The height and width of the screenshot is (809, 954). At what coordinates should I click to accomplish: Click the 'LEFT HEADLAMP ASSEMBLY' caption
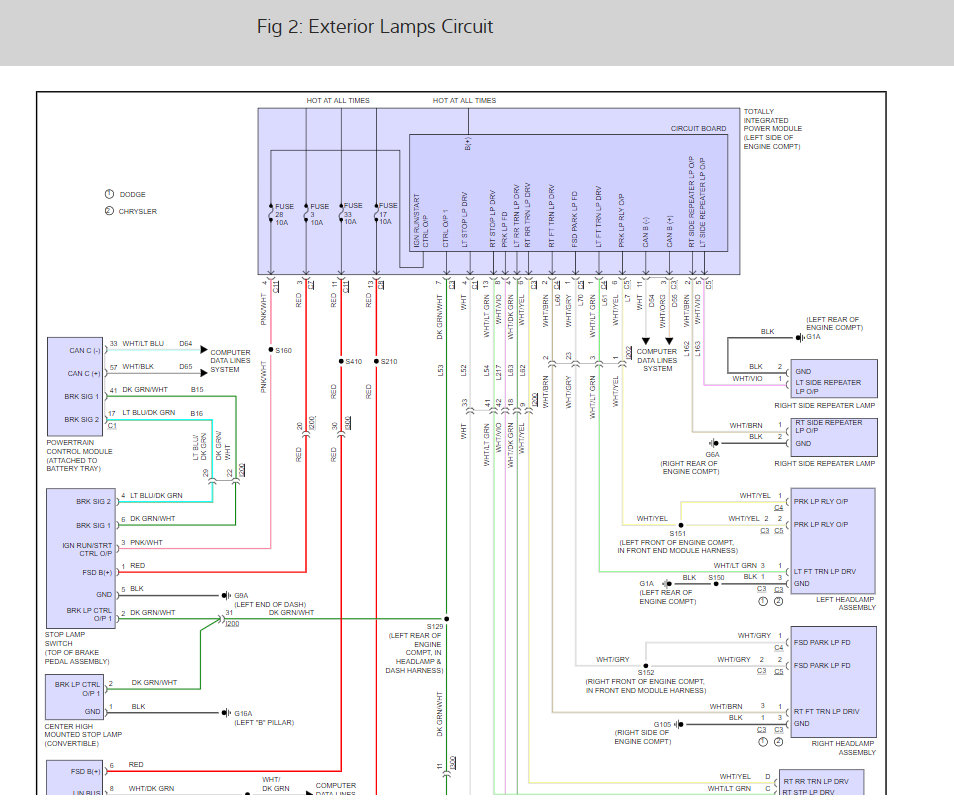point(846,603)
